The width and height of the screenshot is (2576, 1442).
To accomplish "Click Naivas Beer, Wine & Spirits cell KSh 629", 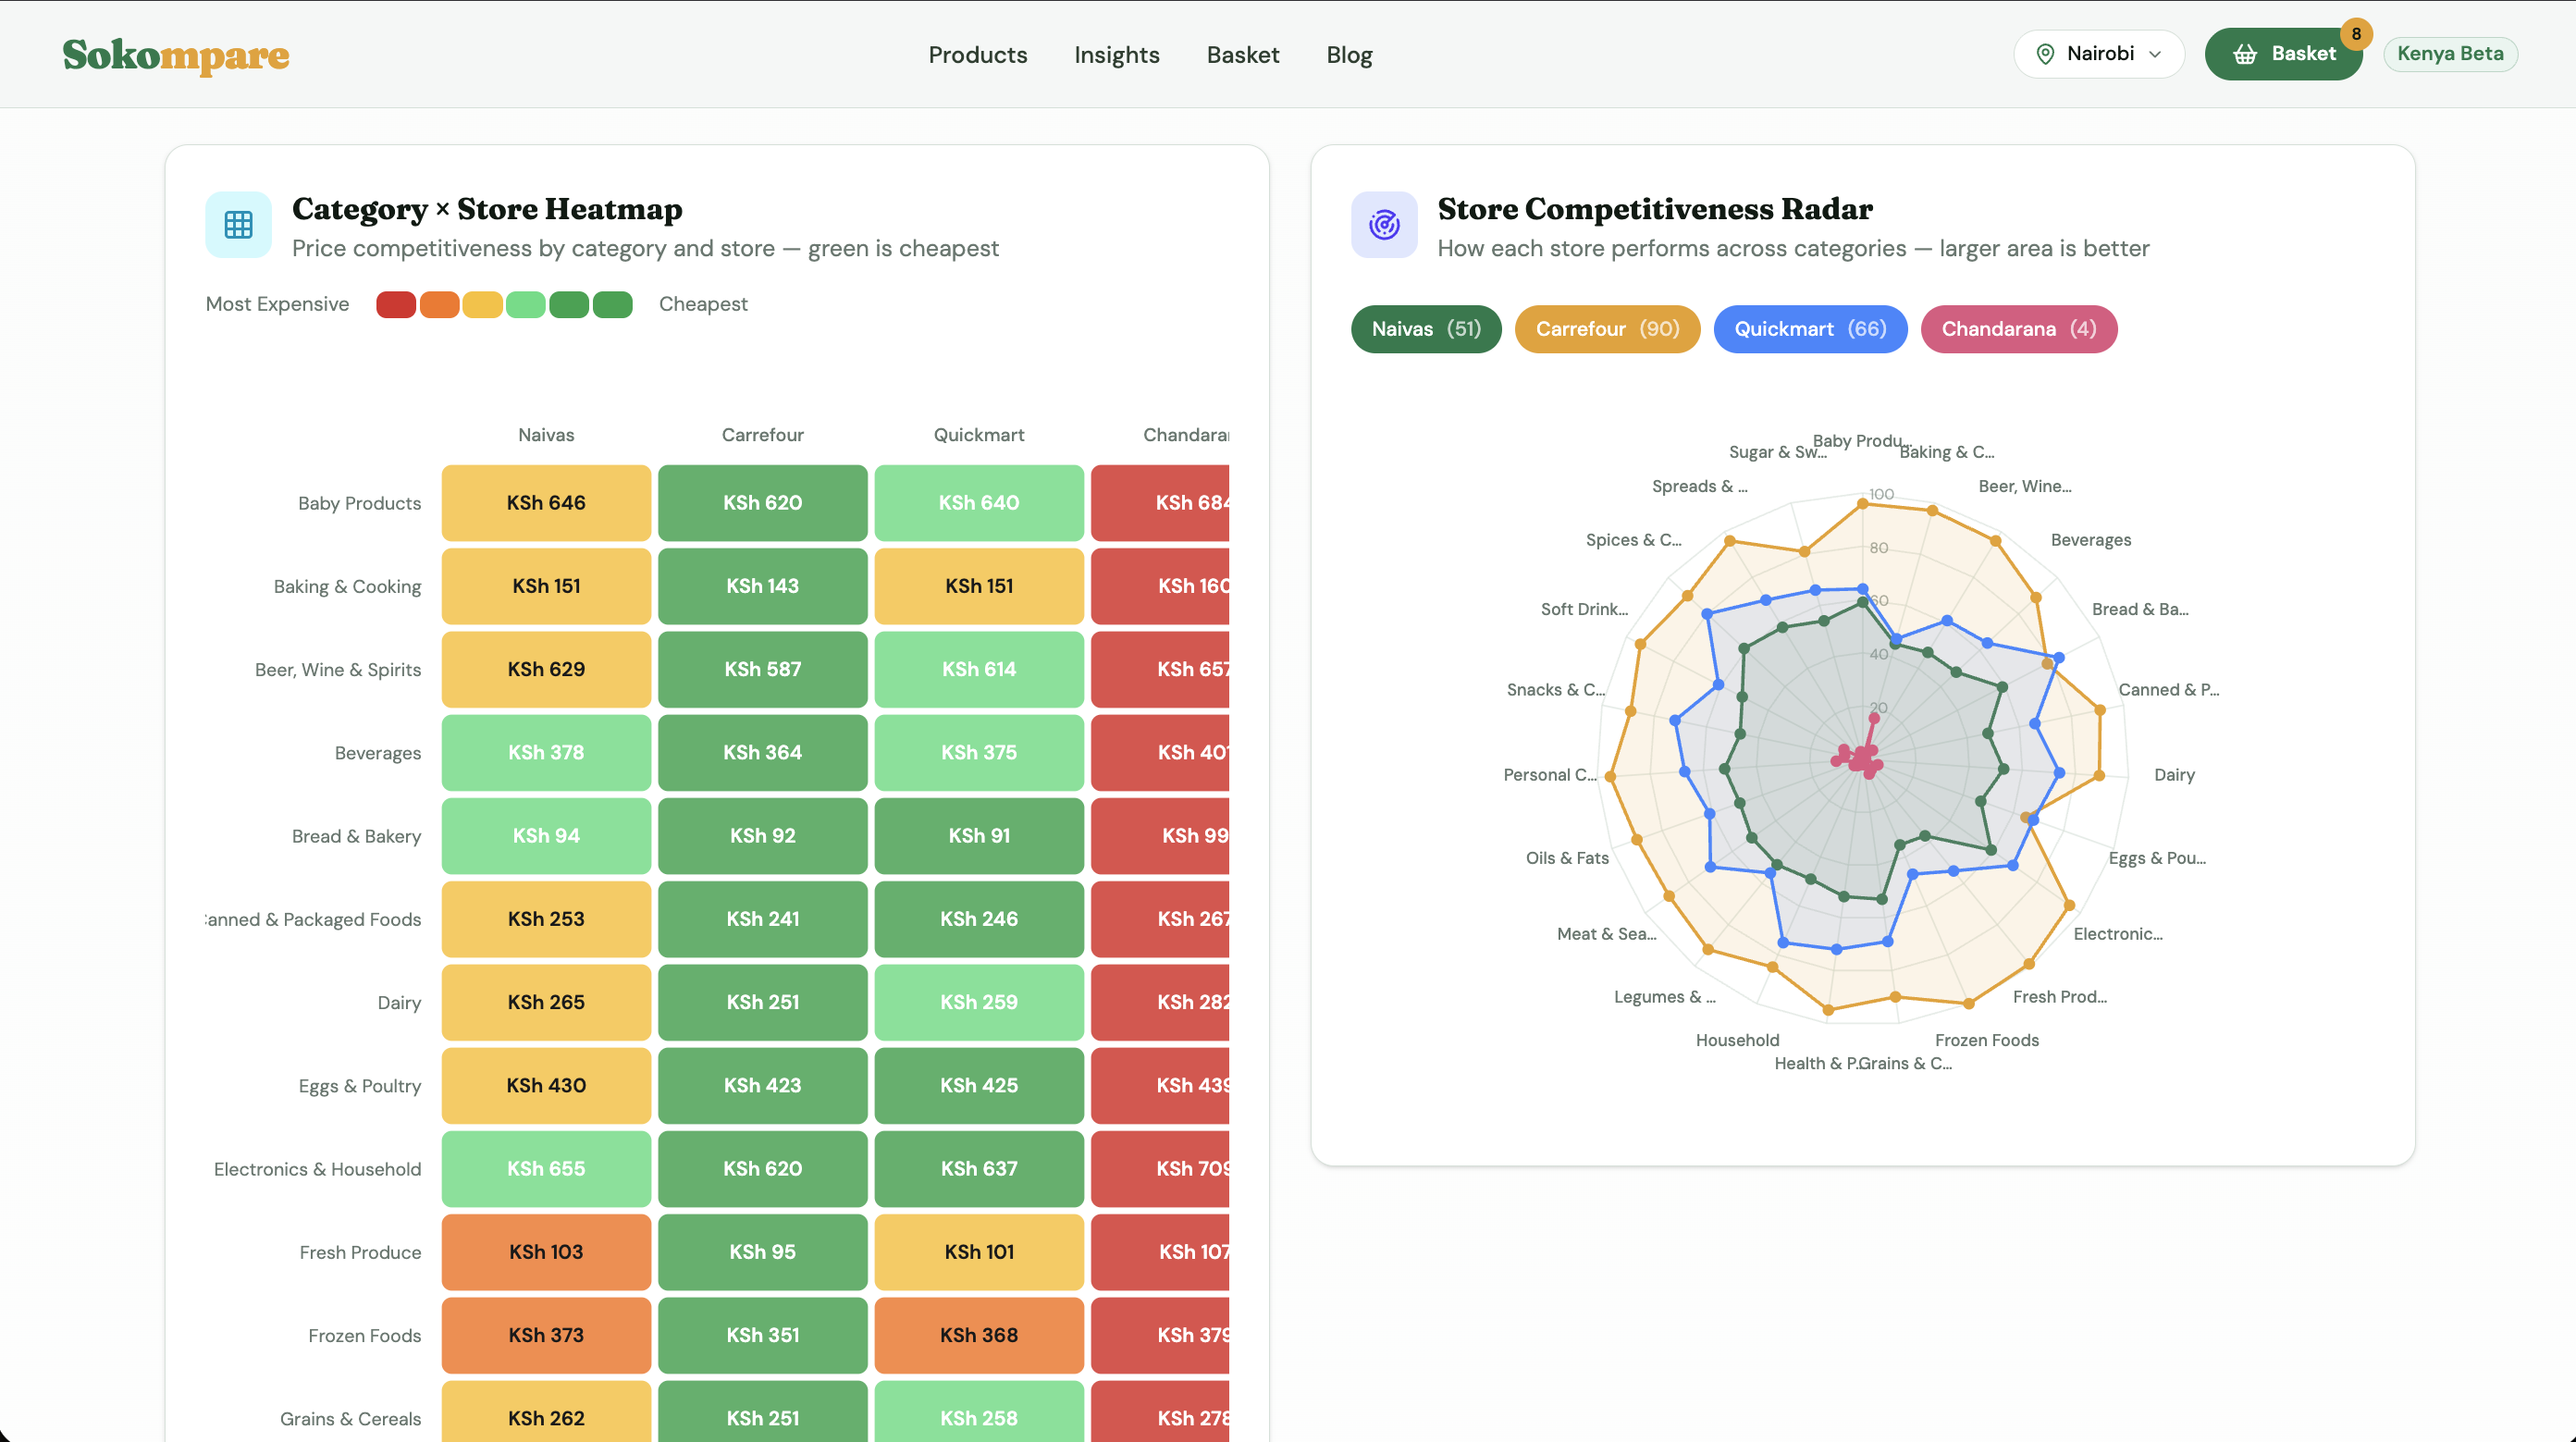I will click(546, 669).
